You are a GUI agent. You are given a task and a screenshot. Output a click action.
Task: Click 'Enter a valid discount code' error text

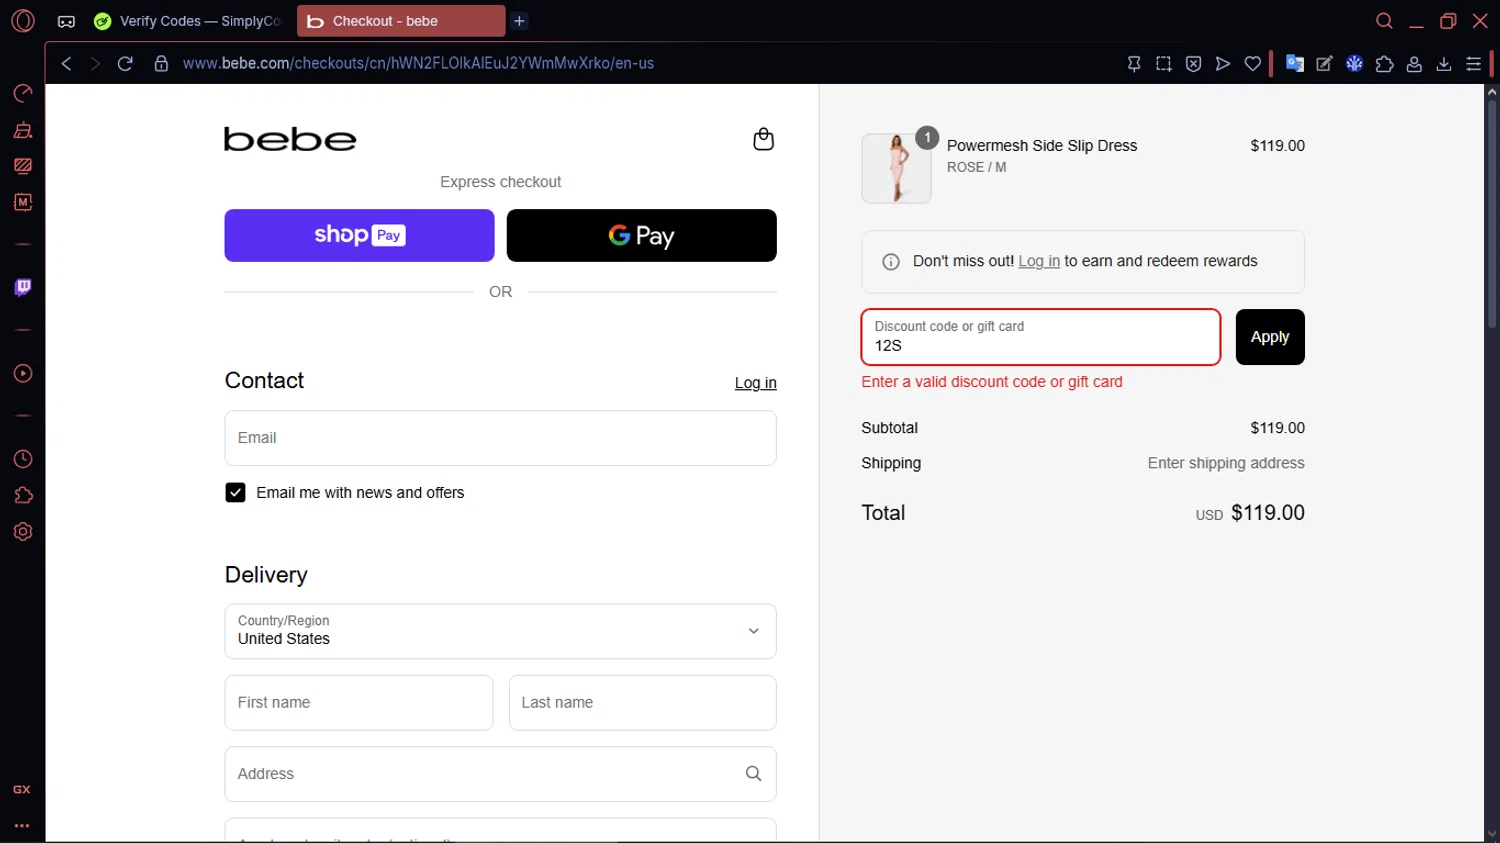992,382
